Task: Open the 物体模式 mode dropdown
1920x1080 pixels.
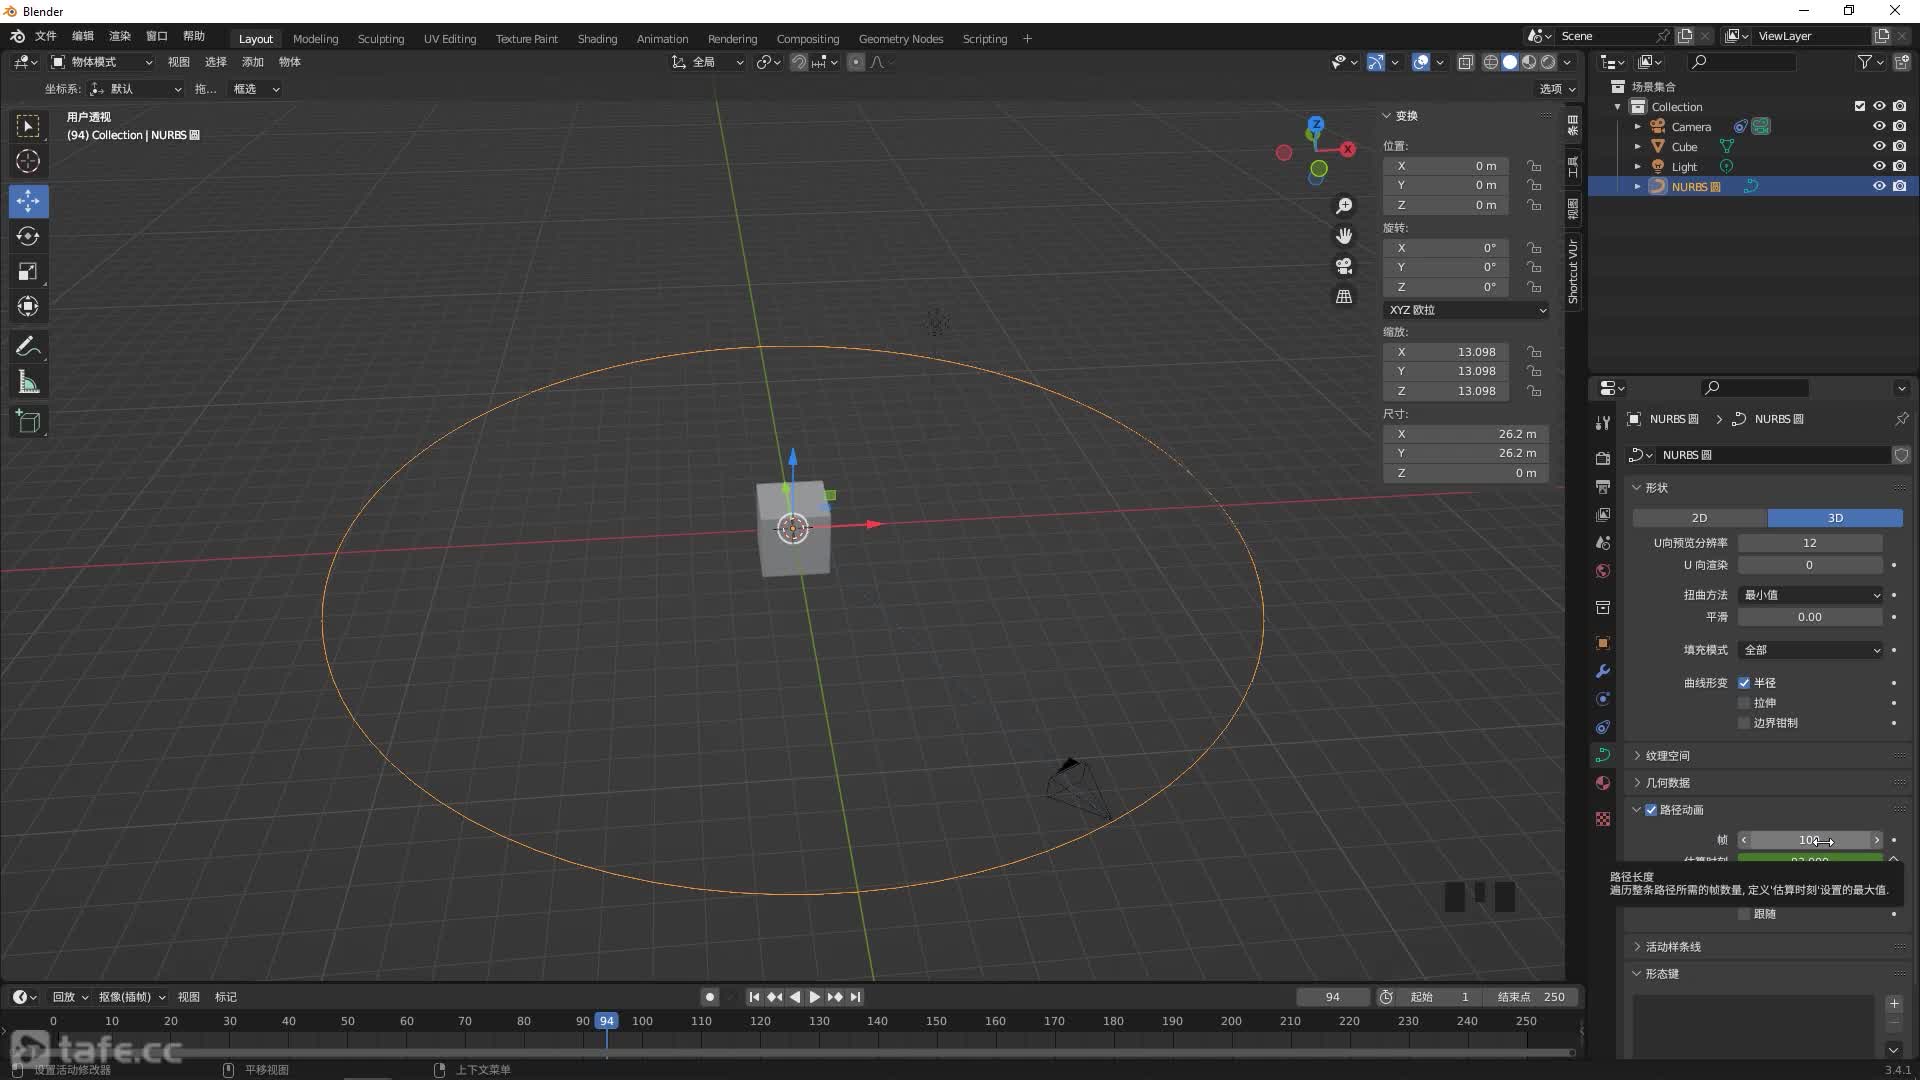Action: click(102, 62)
